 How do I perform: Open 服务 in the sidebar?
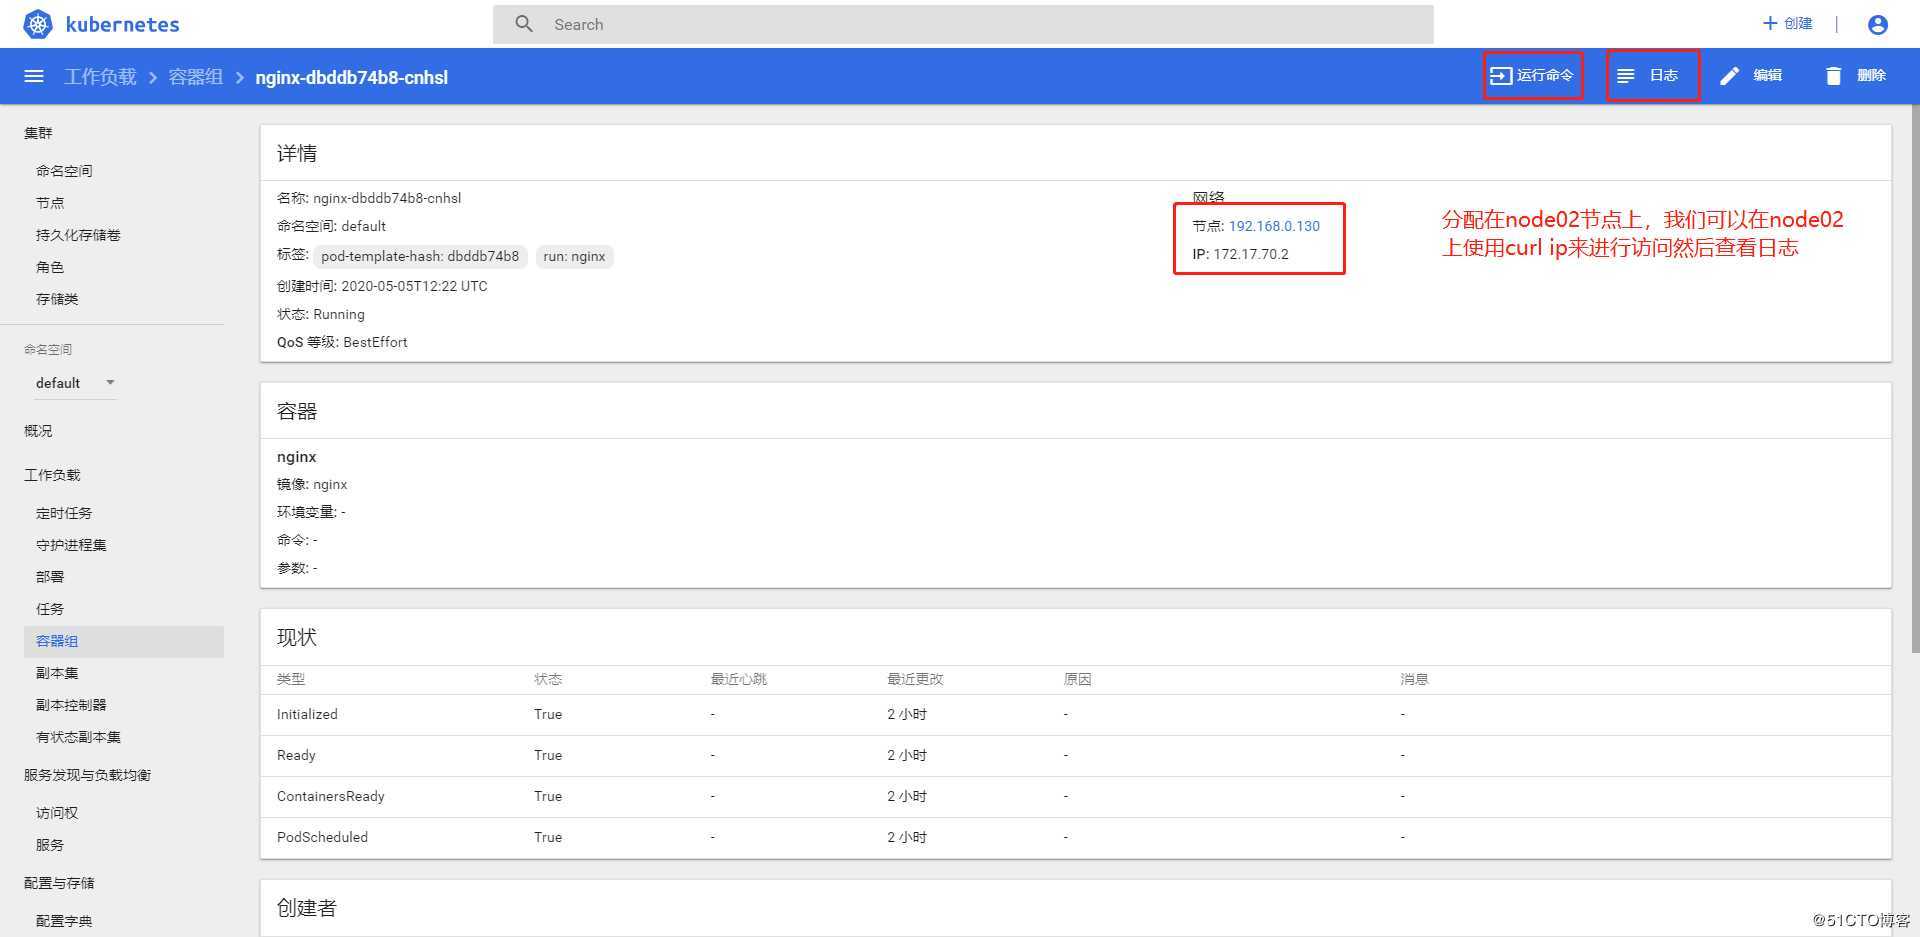point(50,845)
